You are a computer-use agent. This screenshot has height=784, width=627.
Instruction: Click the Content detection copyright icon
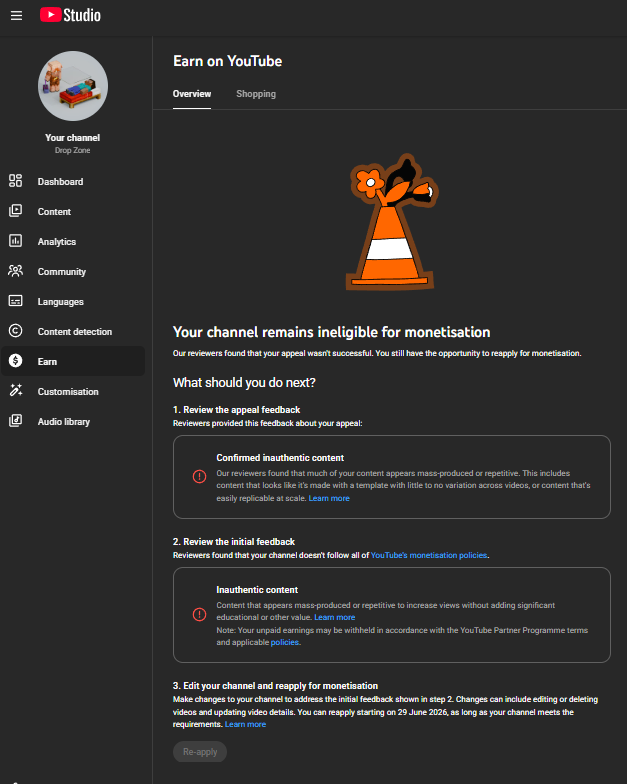(x=16, y=330)
